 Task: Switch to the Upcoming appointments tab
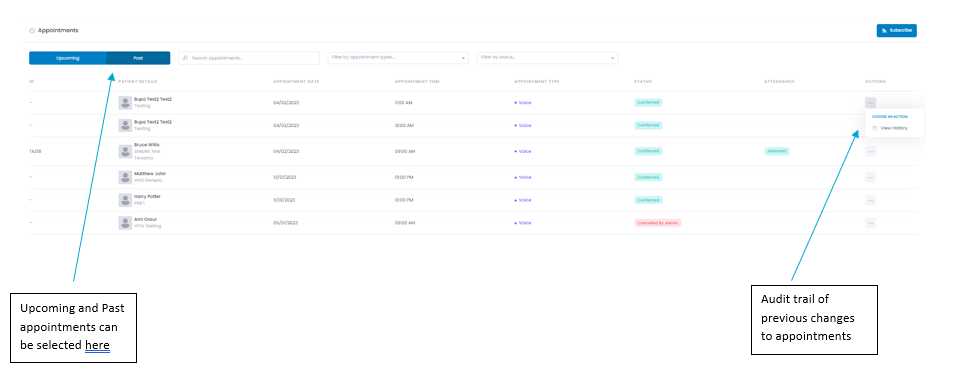[x=68, y=58]
